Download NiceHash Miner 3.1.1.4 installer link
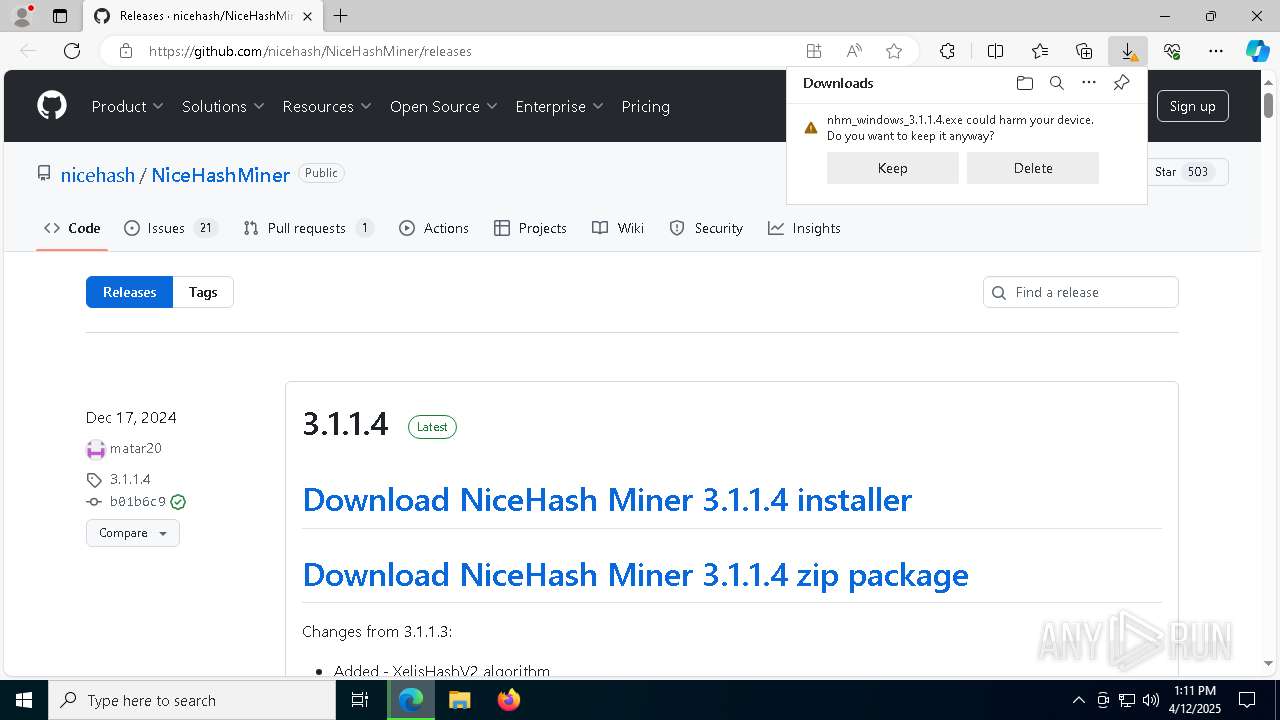 click(x=607, y=499)
